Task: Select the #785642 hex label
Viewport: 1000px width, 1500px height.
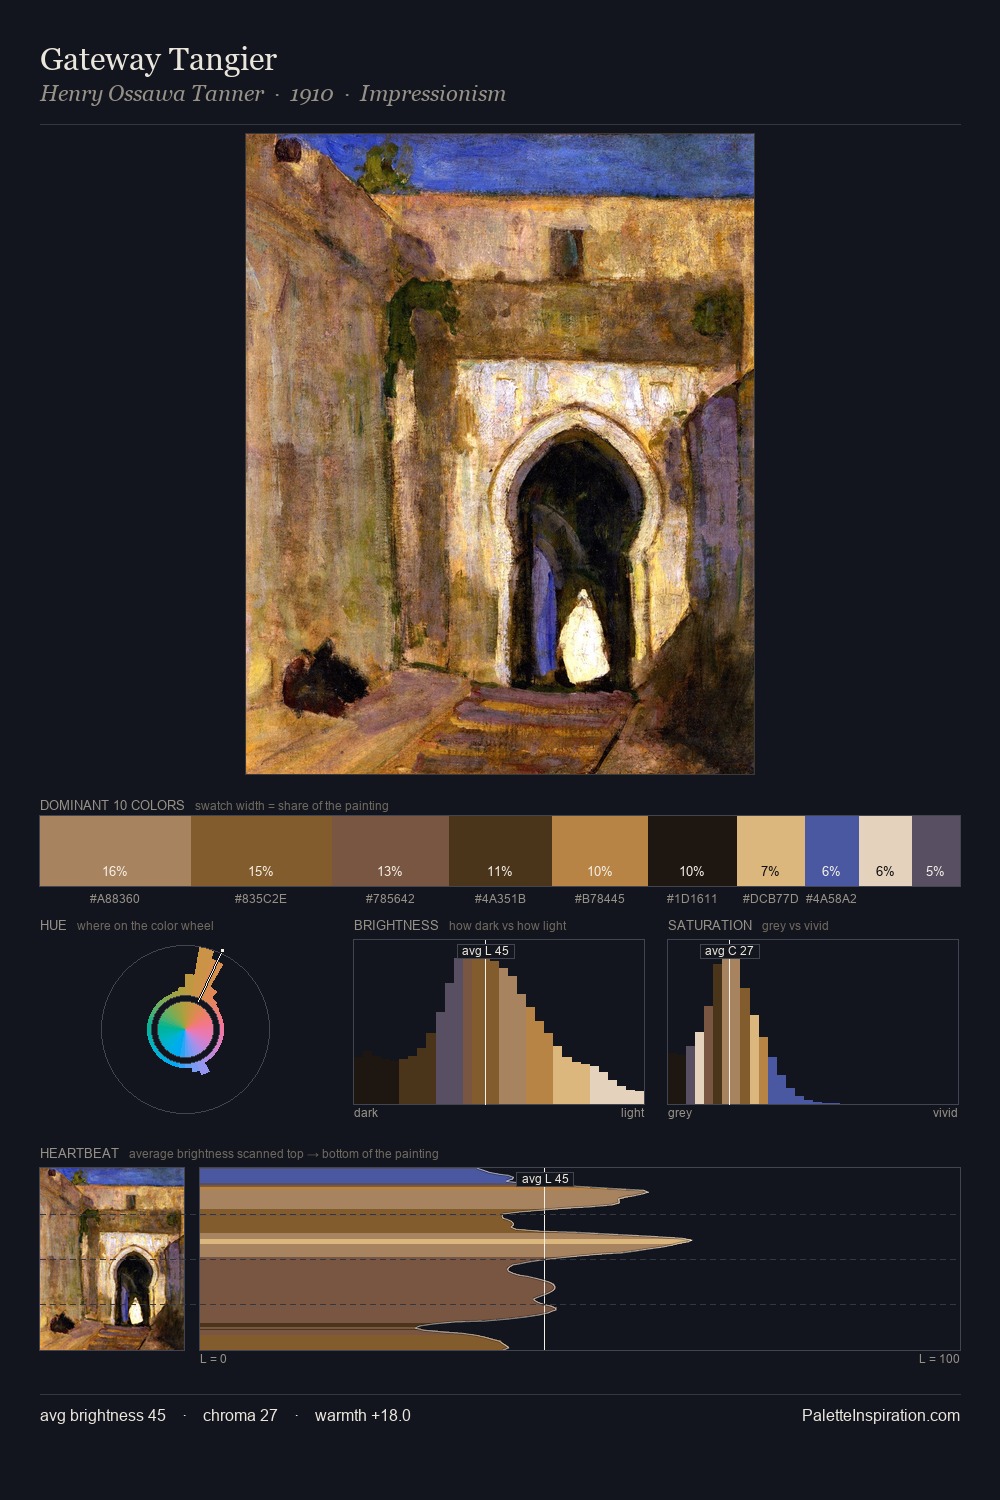Action: (x=390, y=899)
